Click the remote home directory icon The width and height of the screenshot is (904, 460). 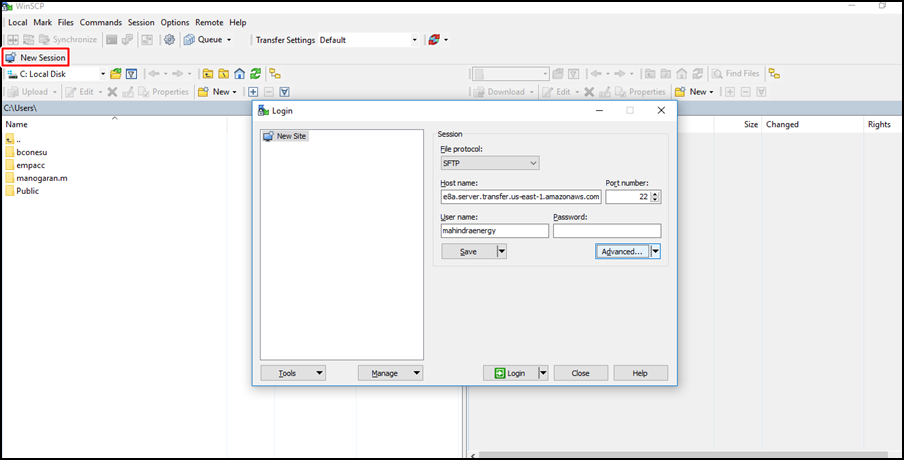click(681, 74)
